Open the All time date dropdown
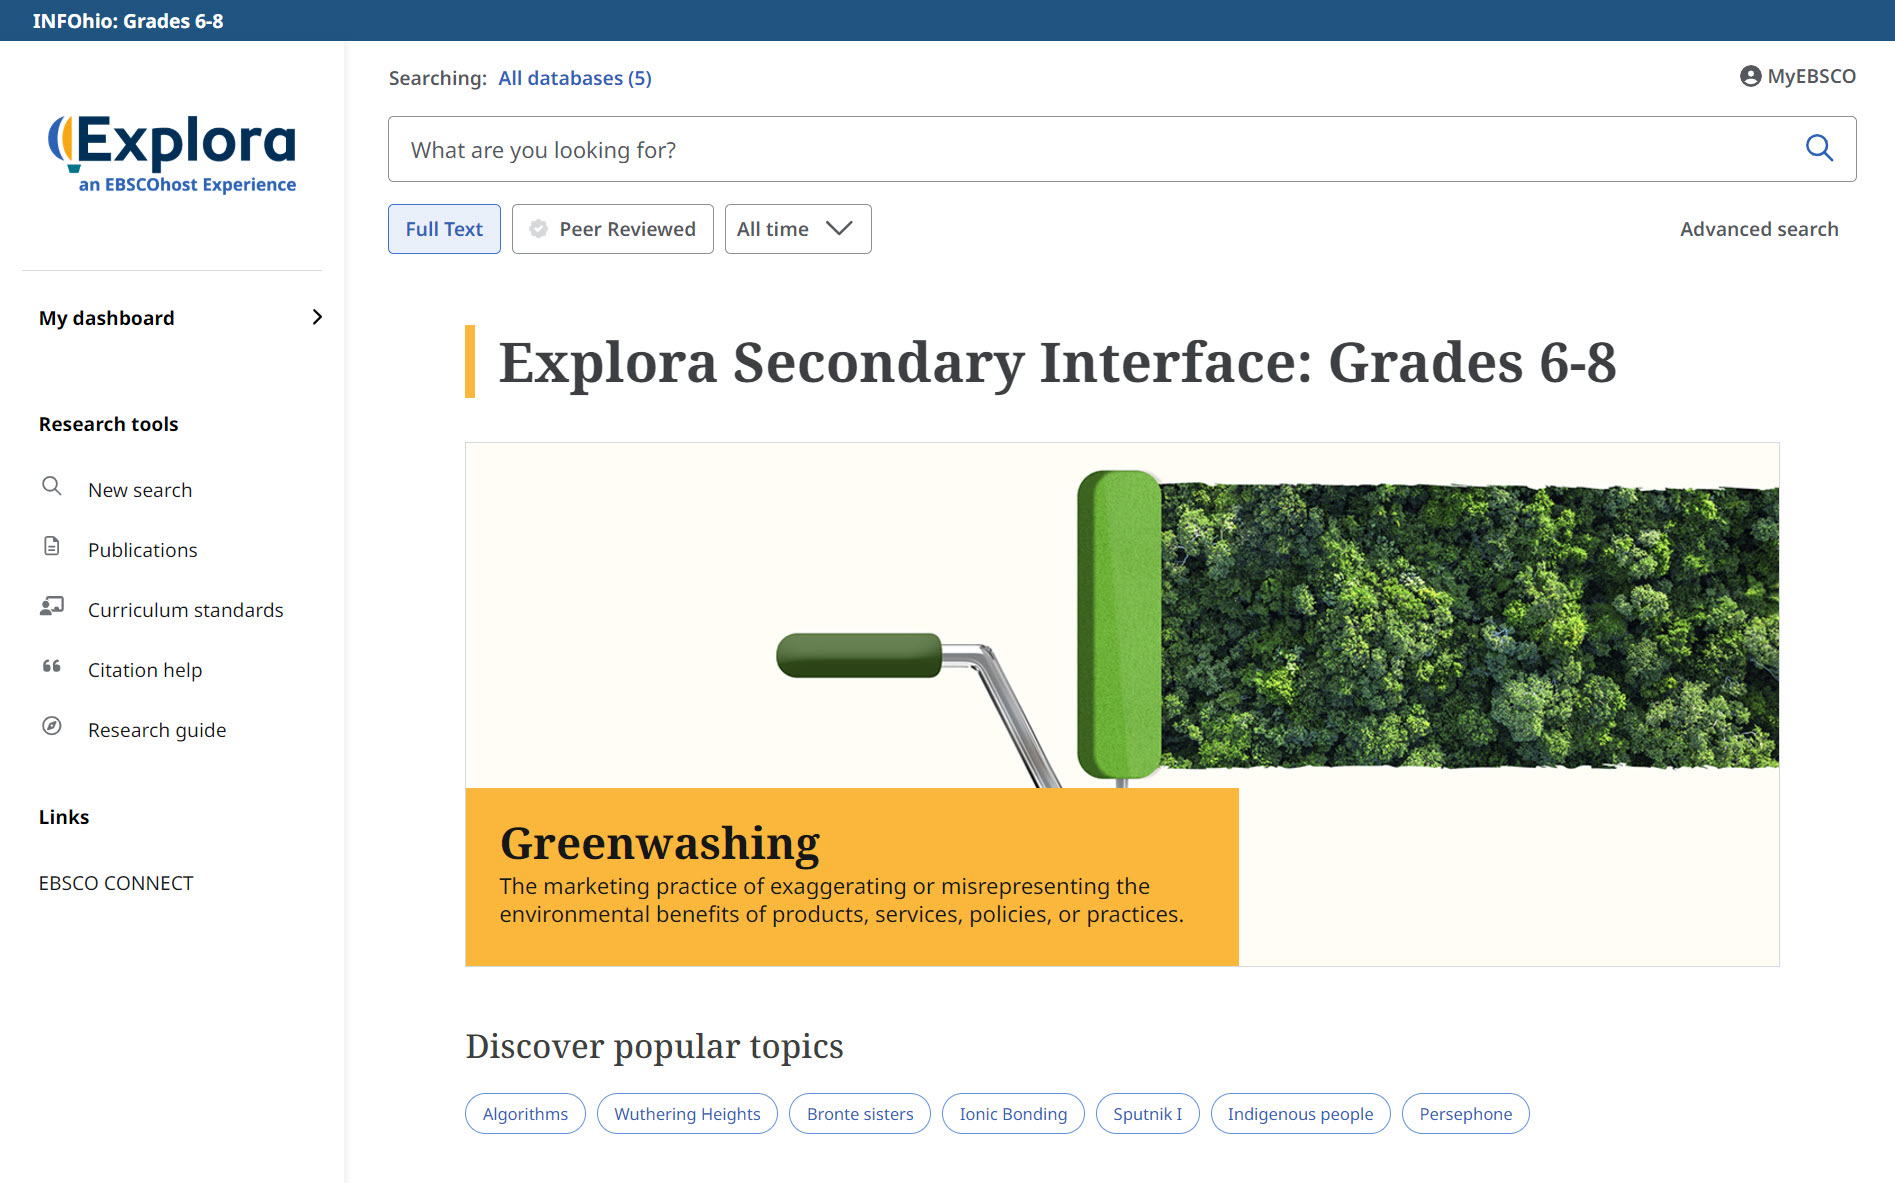 click(798, 229)
